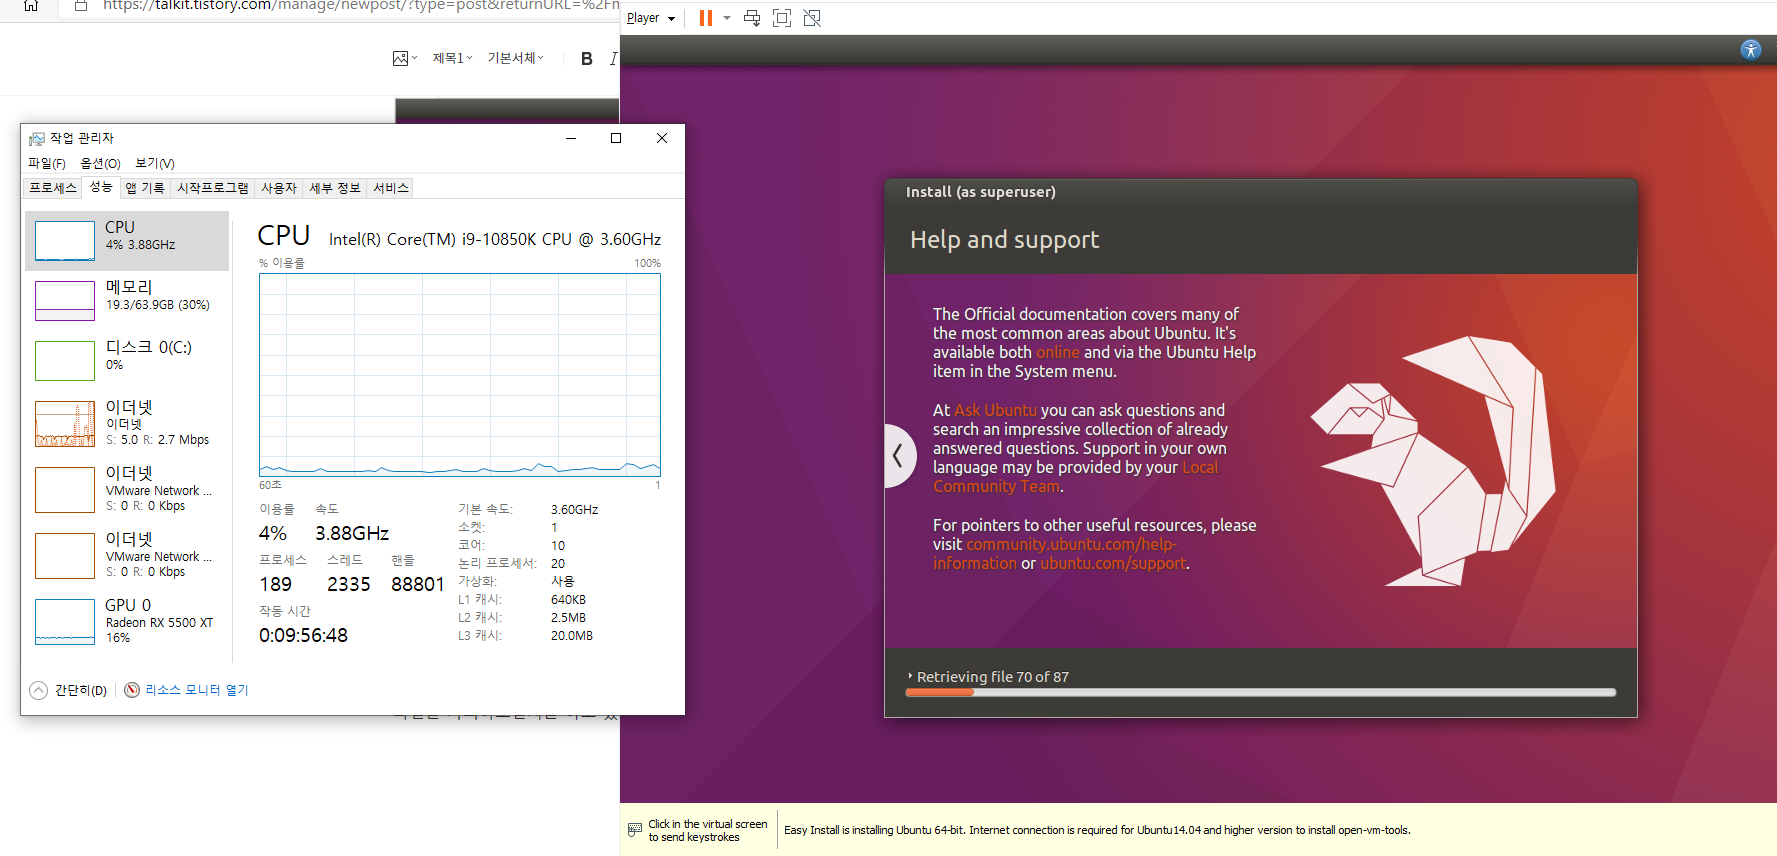Open the ubuntu.com/support link

pyautogui.click(x=1113, y=563)
